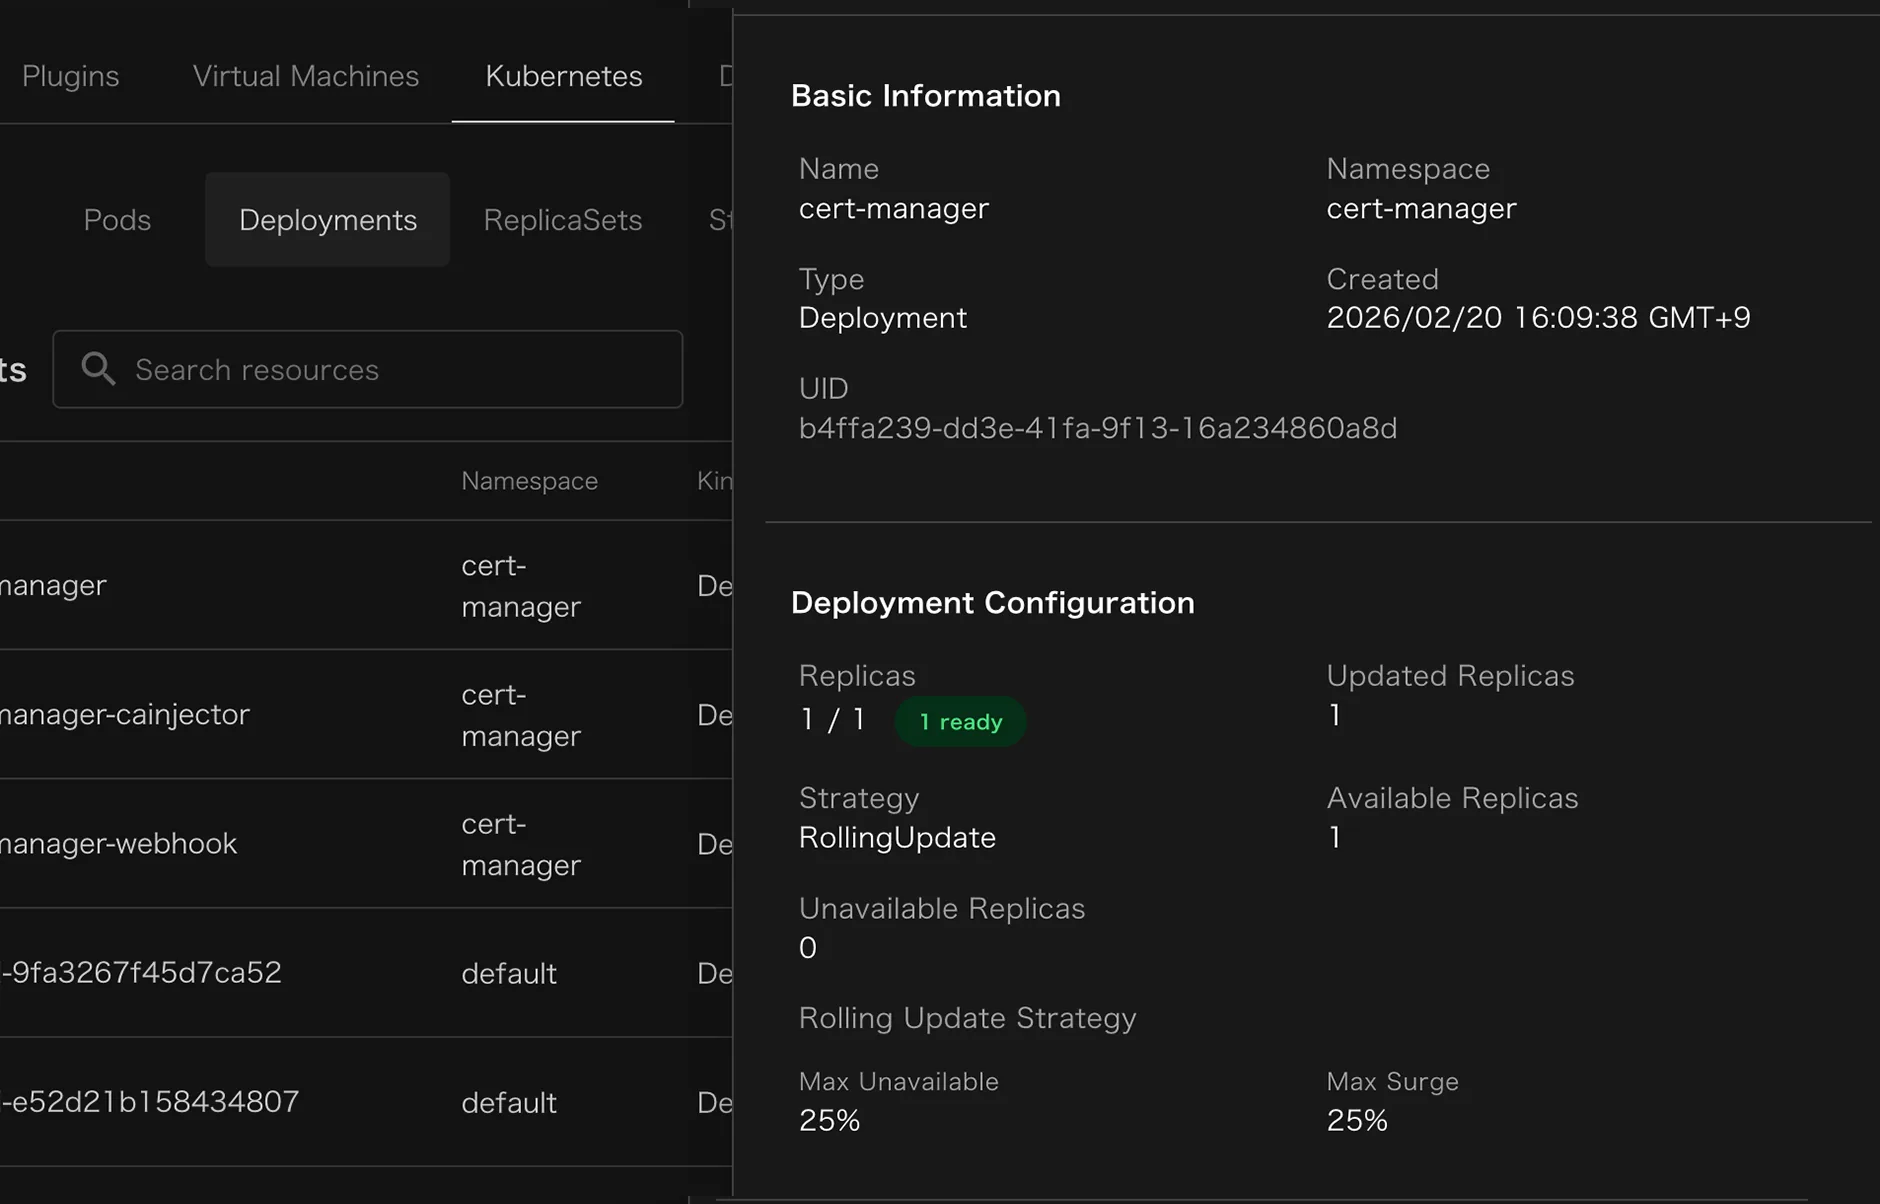This screenshot has height=1204, width=1880.
Task: Click the Replicas value 1 / 1
Action: [833, 720]
